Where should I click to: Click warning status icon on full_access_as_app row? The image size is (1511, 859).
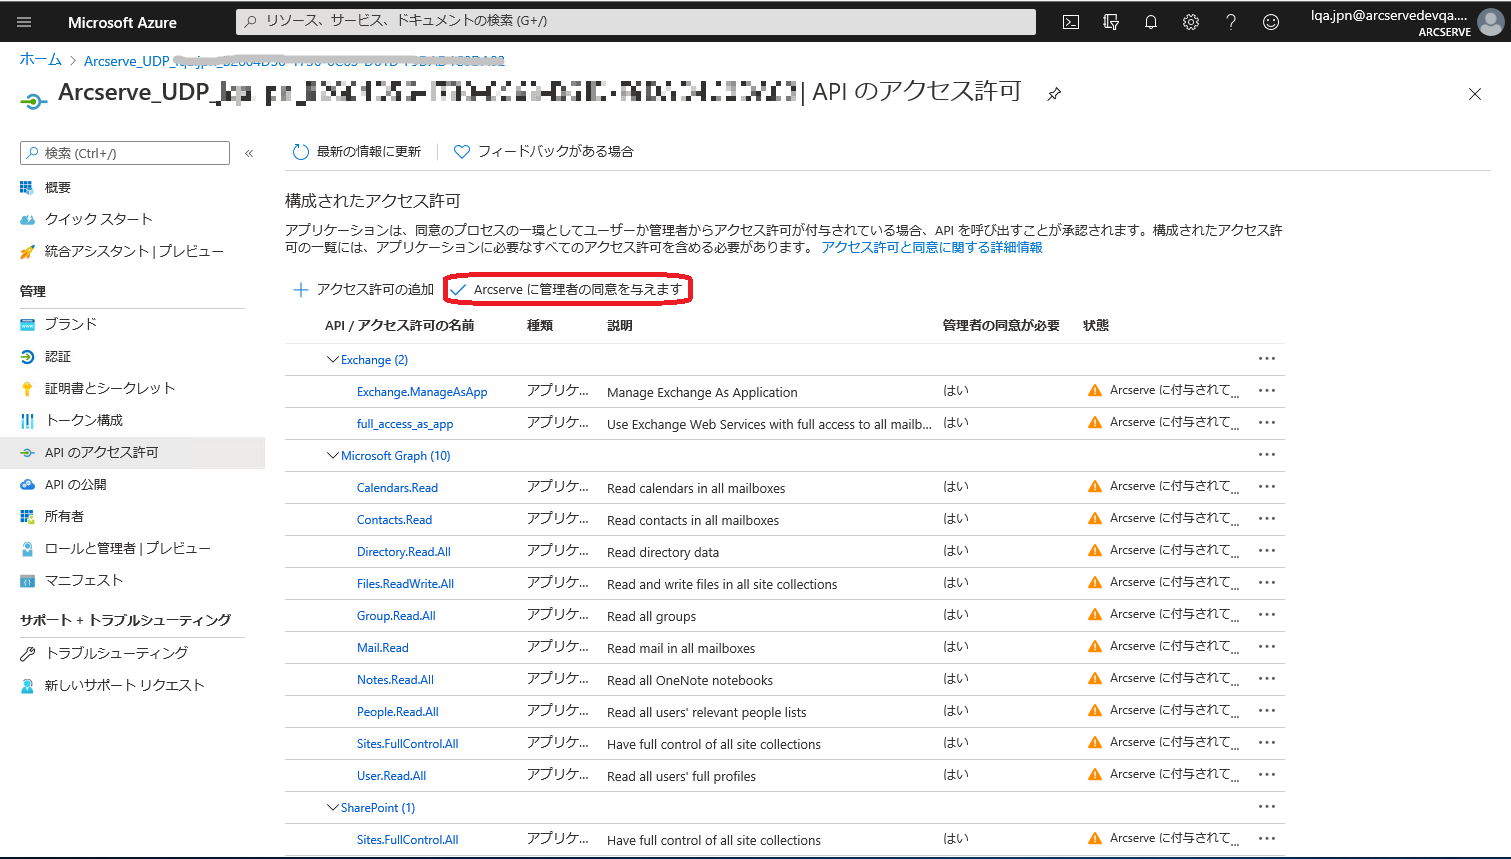[x=1095, y=423]
